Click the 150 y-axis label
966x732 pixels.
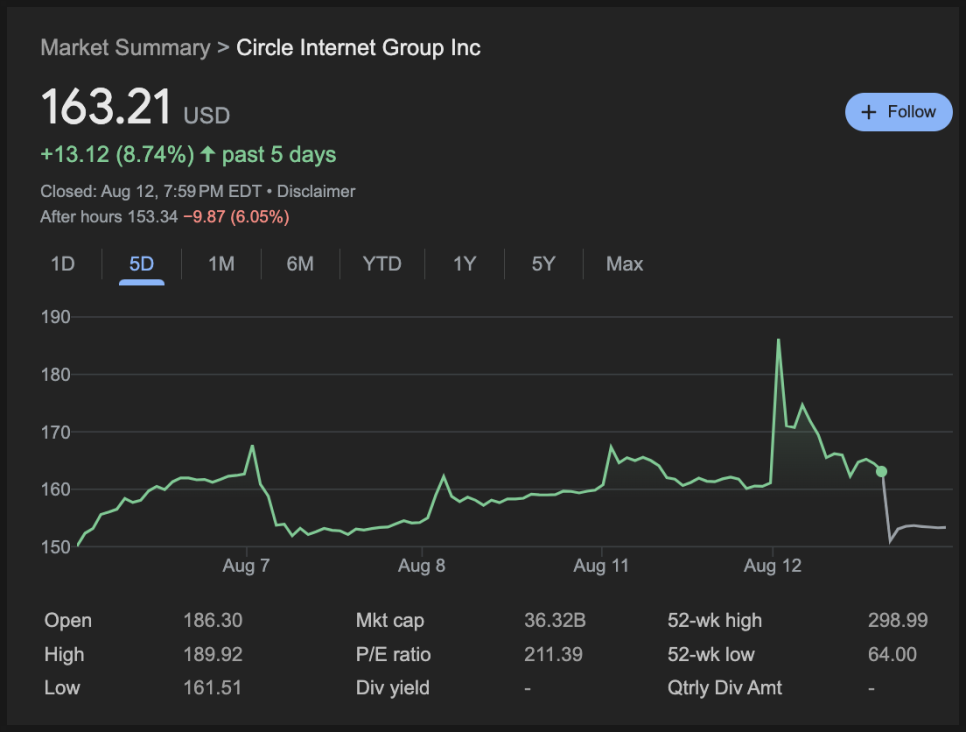pyautogui.click(x=55, y=547)
